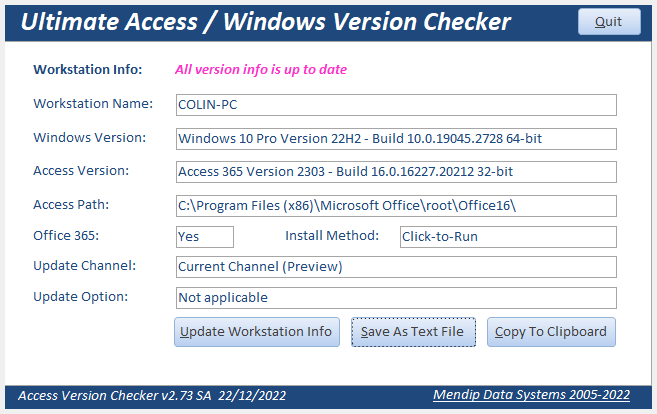The image size is (657, 414).
Task: Select the Workstation Name field showing COLIN-PC
Action: 395,104
